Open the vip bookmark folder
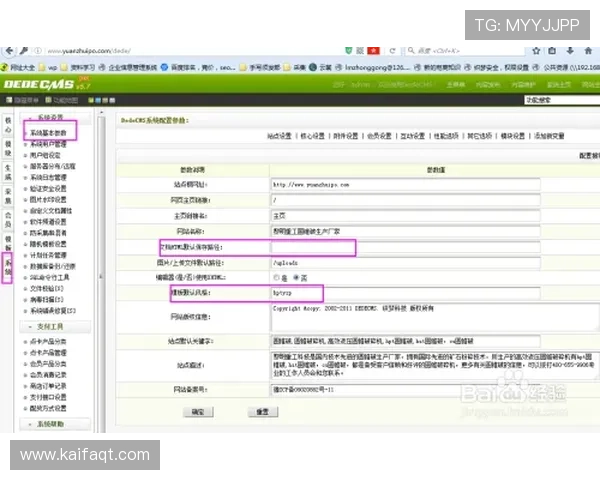Screen dimensions: 600x480 tap(48, 67)
